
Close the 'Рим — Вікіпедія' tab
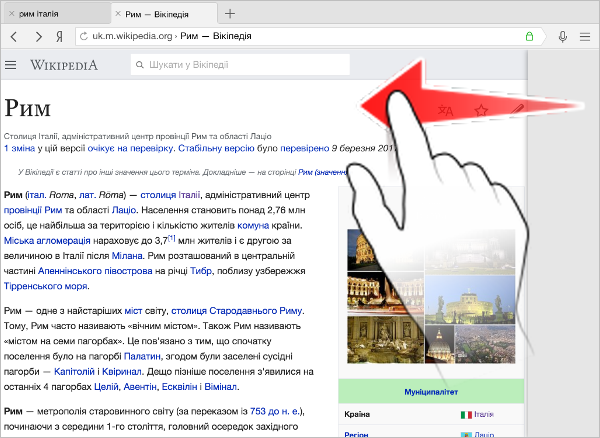118,14
